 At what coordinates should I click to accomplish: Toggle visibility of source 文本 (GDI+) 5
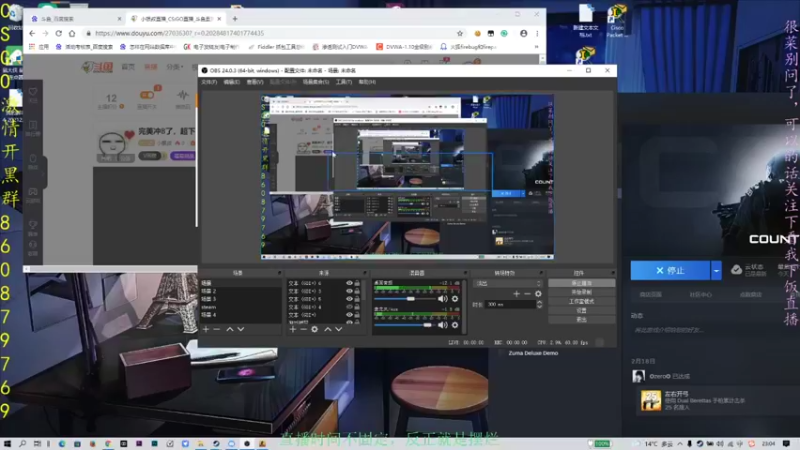tap(349, 299)
